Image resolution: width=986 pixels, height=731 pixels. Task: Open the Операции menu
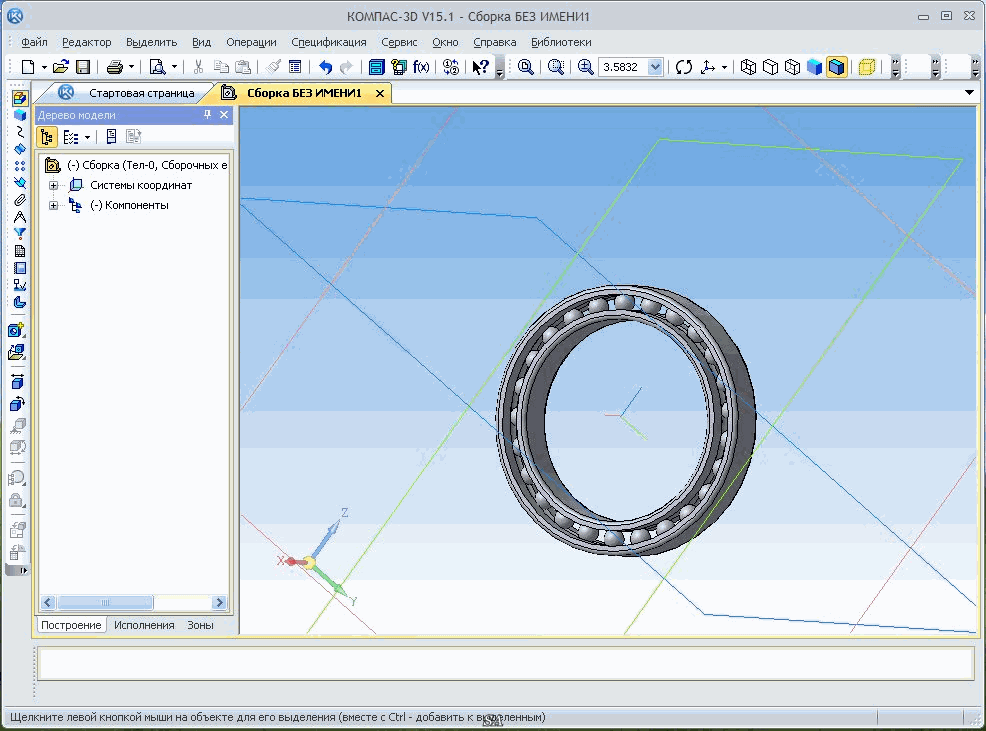(x=251, y=42)
